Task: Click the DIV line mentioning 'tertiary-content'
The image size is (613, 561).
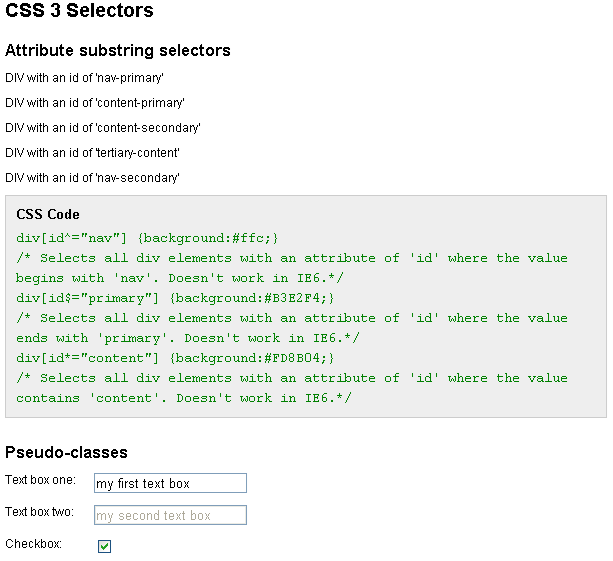Action: (92, 153)
